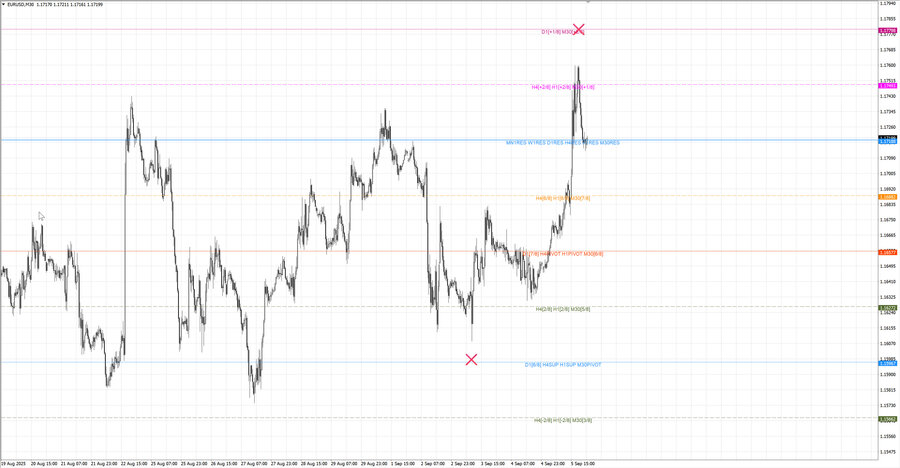Select the 'D1[6/8] H4SUP H1SUP M30PIVOT' label

[x=563, y=365]
